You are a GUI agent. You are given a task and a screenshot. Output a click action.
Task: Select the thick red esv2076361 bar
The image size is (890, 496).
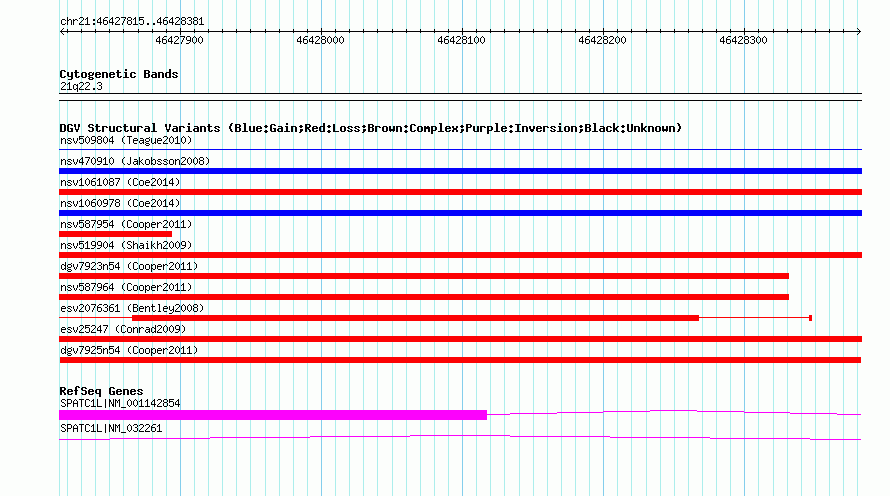tap(415, 318)
